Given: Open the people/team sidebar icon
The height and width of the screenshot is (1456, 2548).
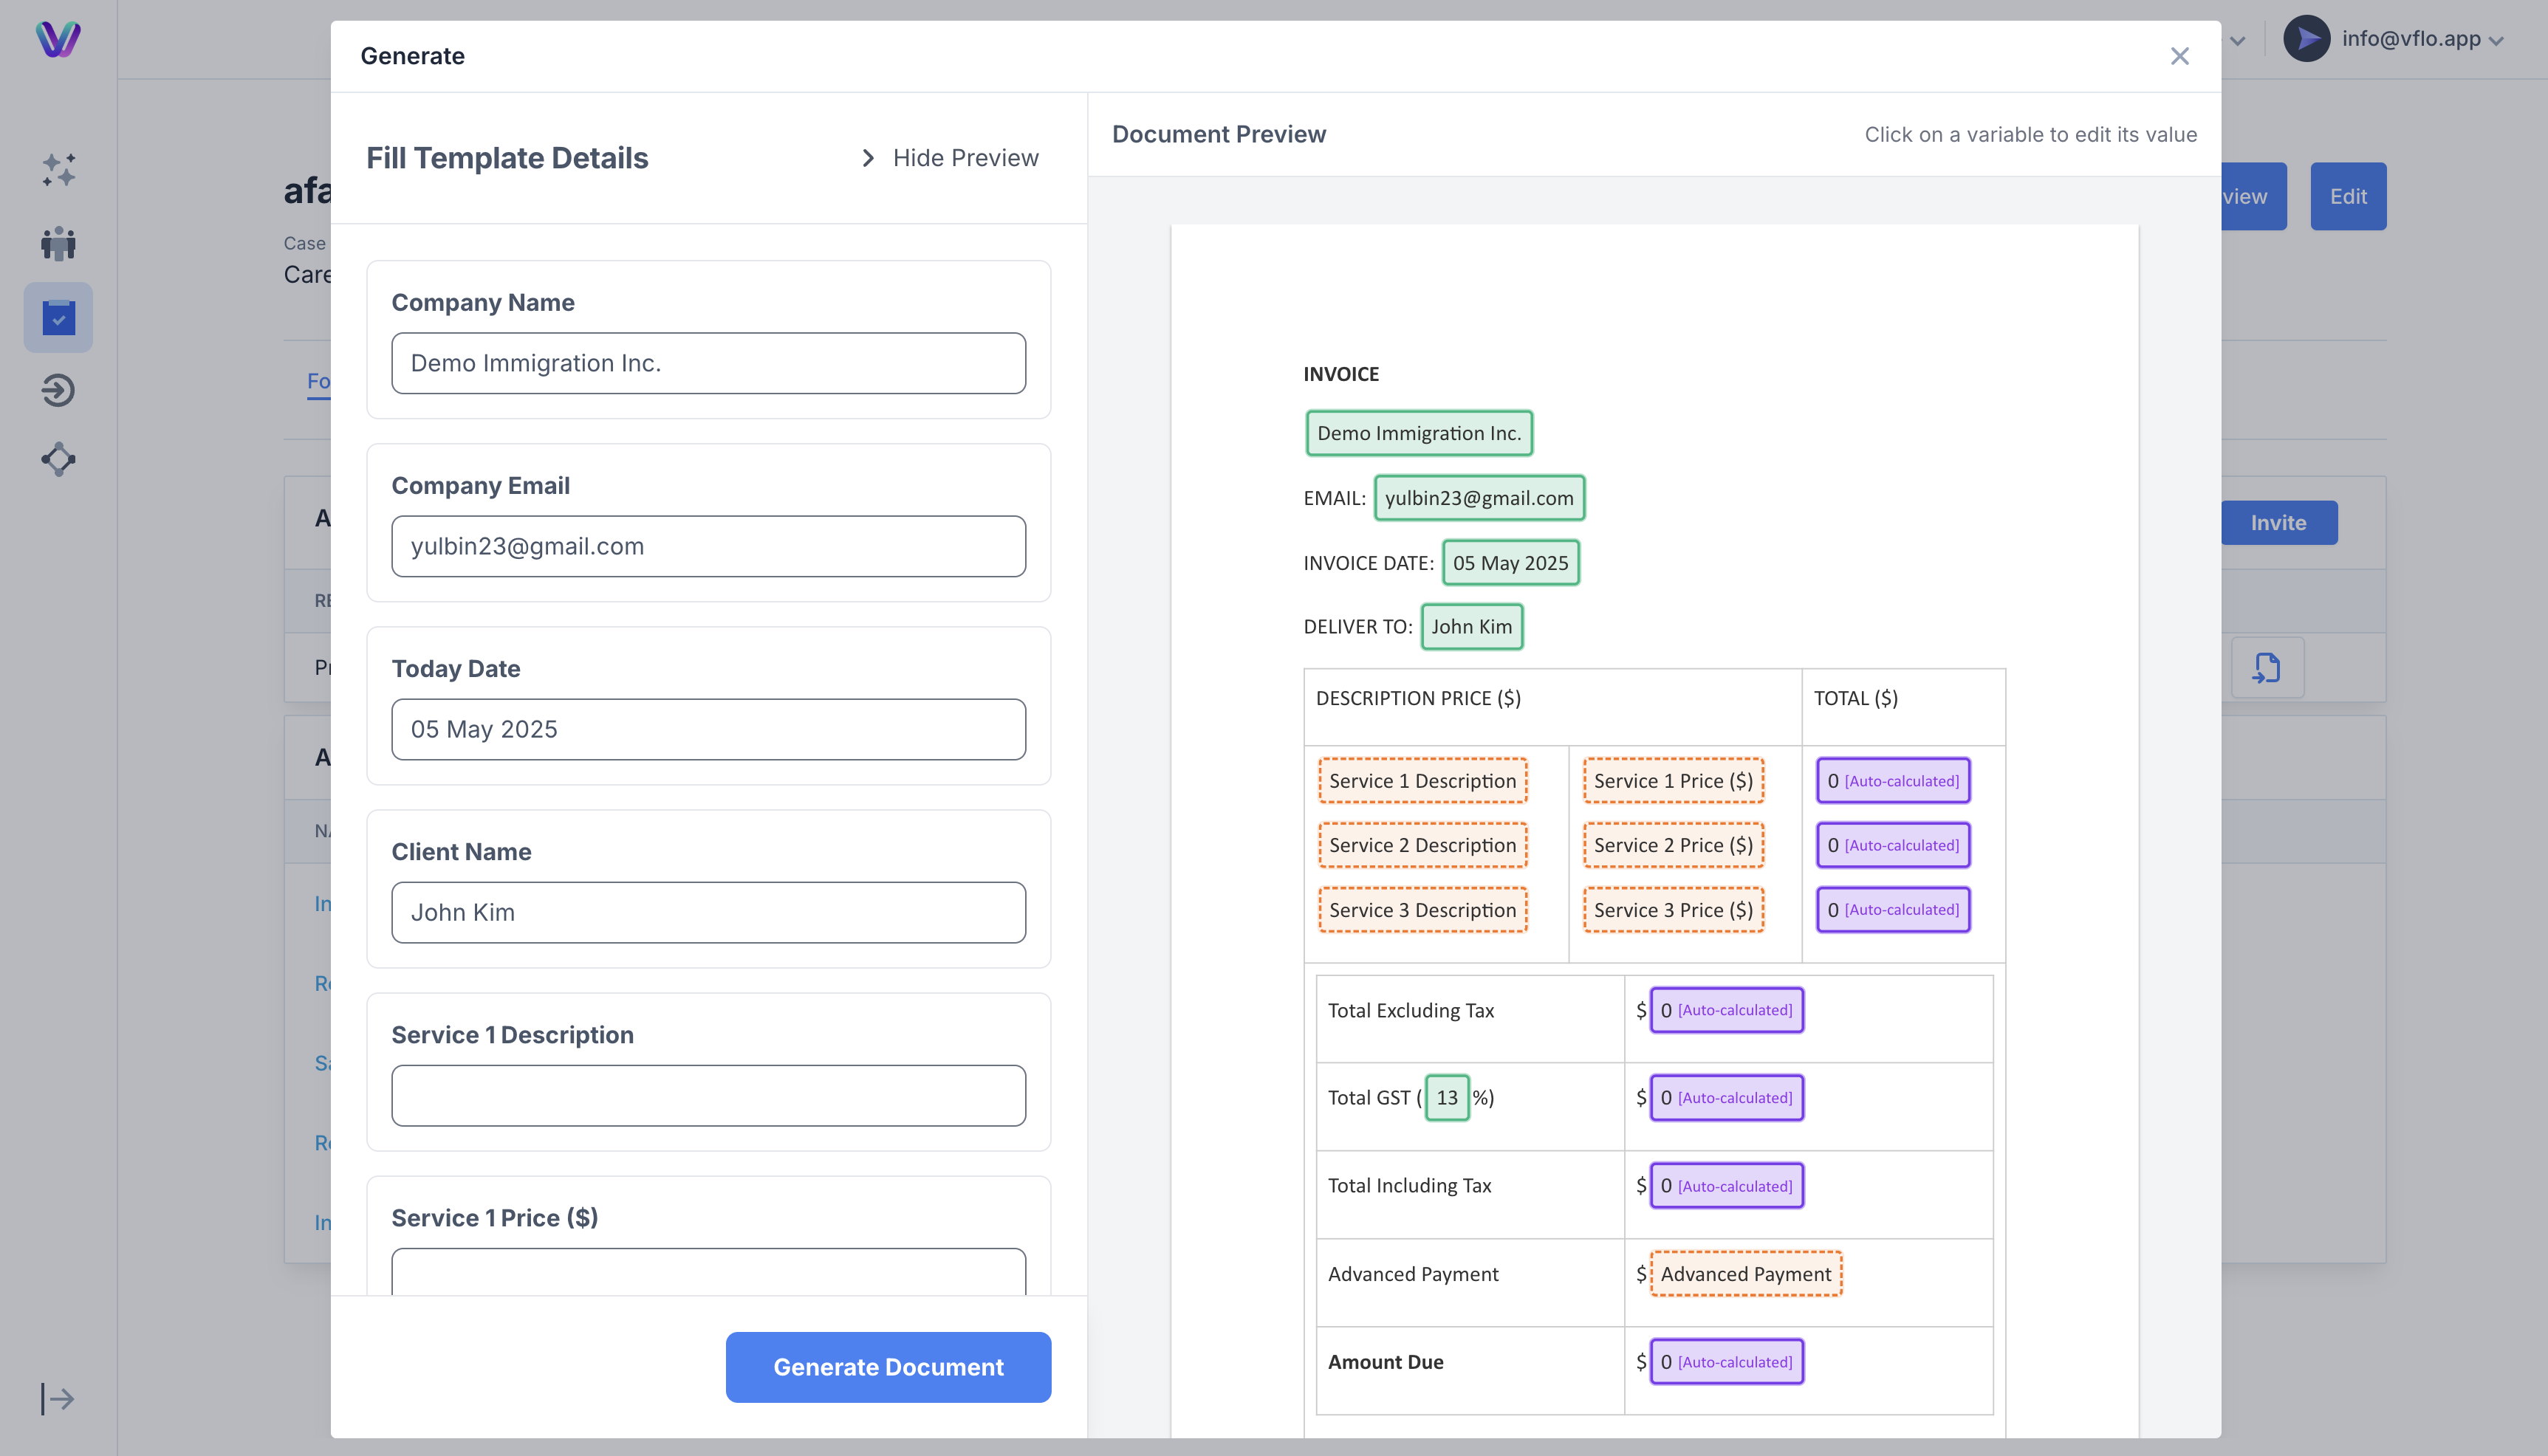Looking at the screenshot, I should 58,243.
